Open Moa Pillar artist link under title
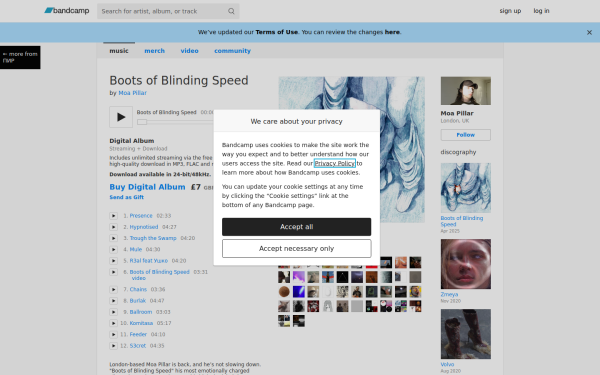 pos(132,93)
